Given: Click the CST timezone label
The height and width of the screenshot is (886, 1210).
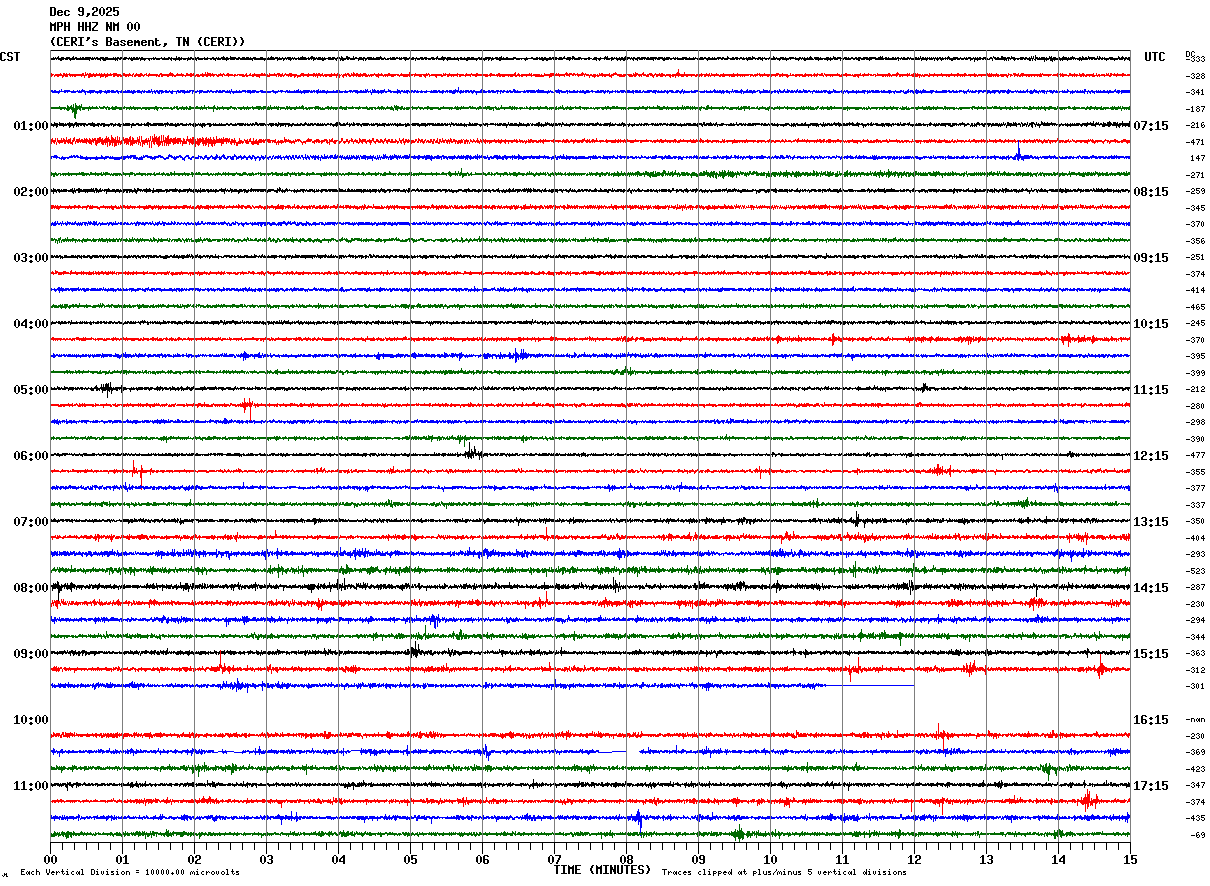Looking at the screenshot, I should tap(10, 57).
